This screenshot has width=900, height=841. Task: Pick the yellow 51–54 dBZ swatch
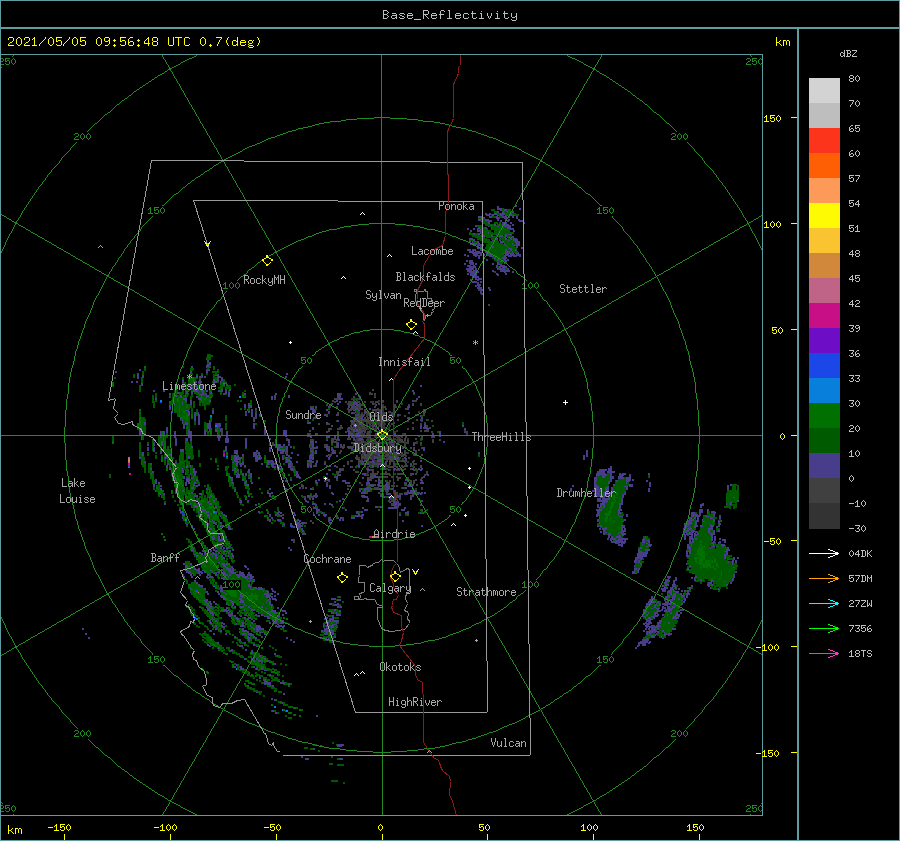point(824,216)
